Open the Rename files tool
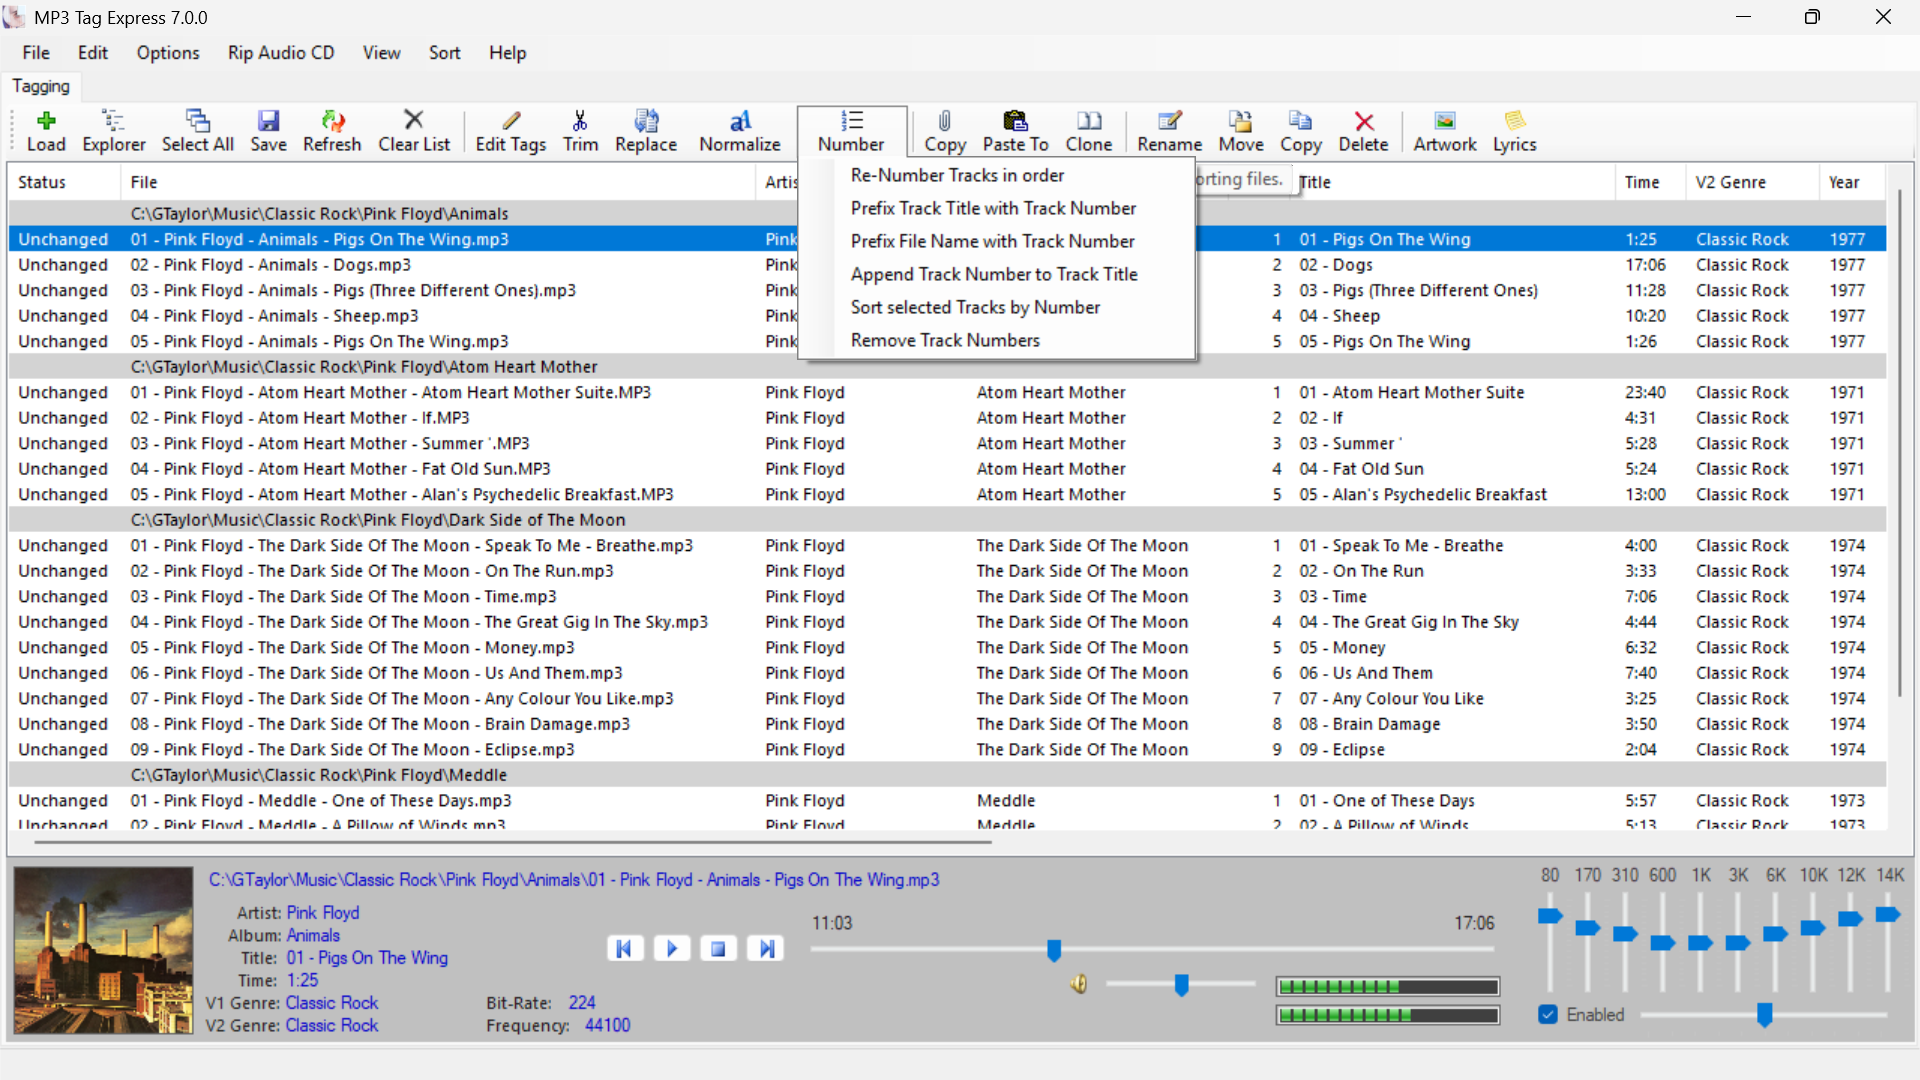Viewport: 1920px width, 1080px height. [1170, 131]
